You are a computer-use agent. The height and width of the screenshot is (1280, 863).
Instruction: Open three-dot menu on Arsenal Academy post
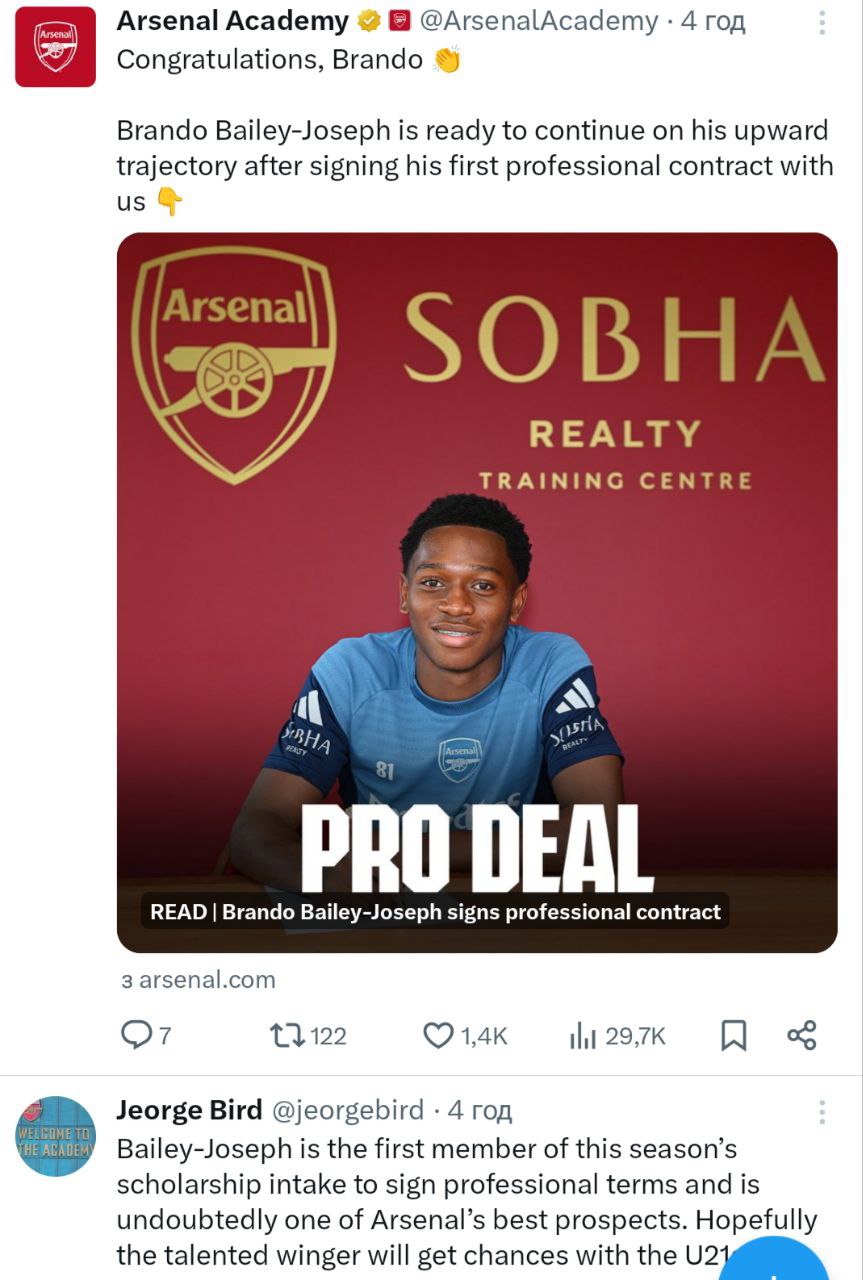822,23
